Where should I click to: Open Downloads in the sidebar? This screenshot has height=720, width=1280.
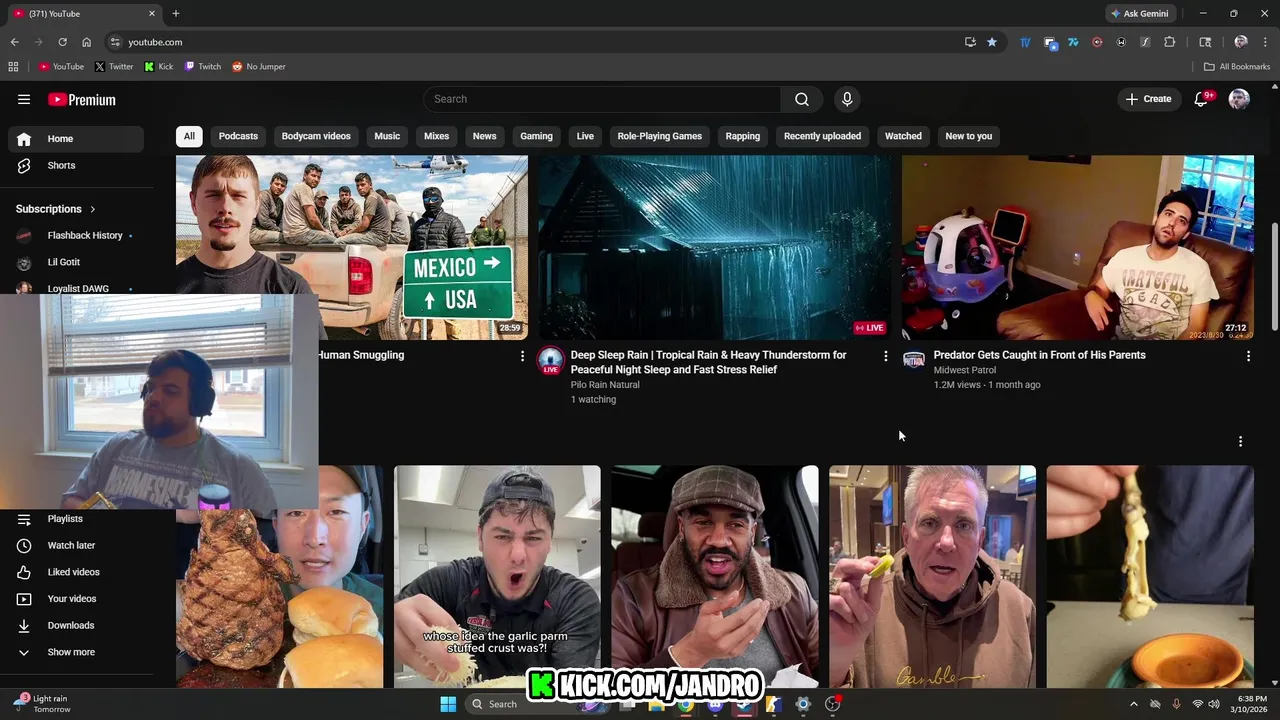click(x=76, y=625)
